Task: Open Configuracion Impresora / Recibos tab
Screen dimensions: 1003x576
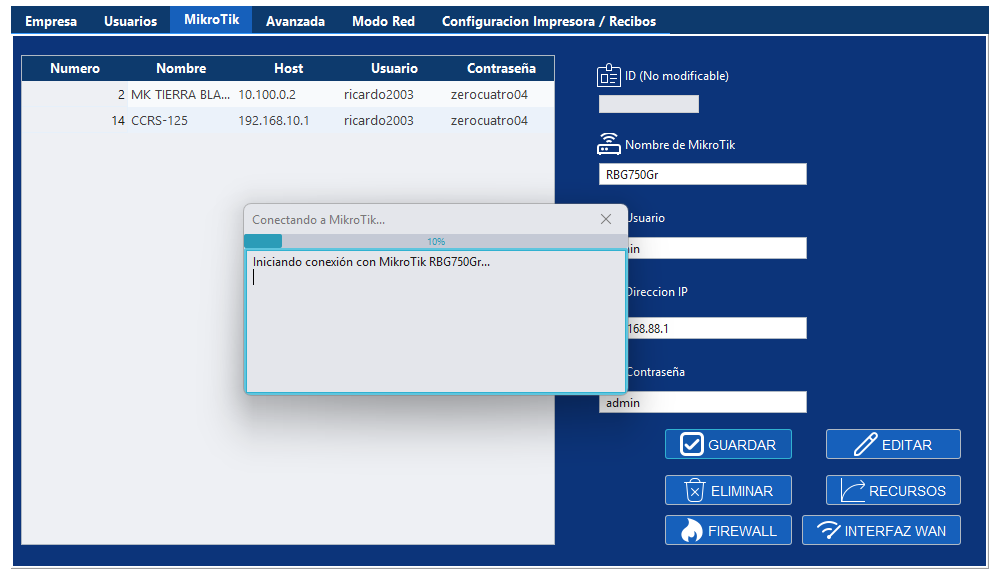Action: 549,21
